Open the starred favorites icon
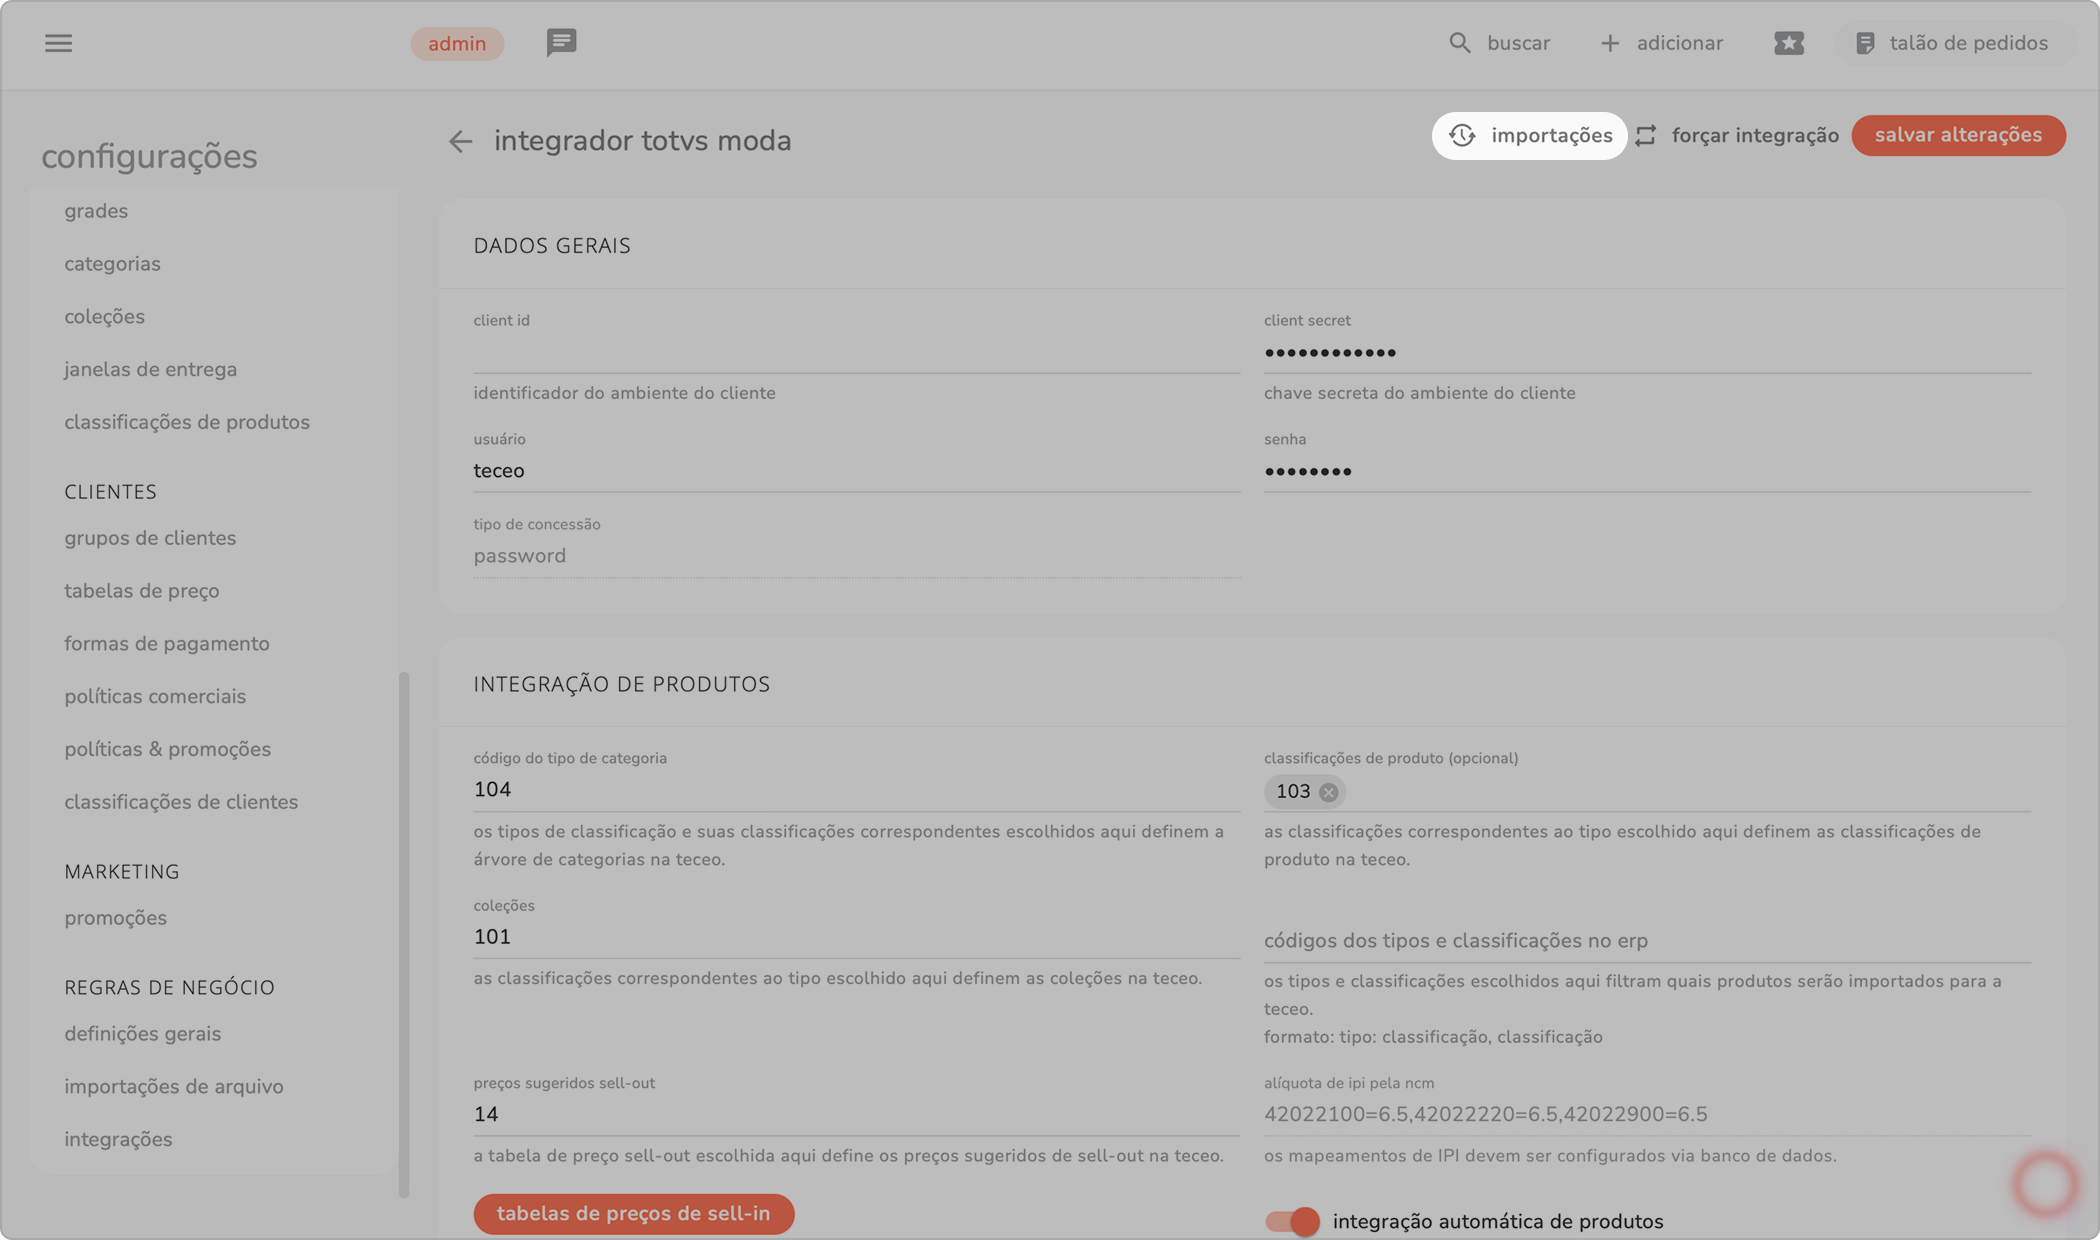 pos(1788,43)
